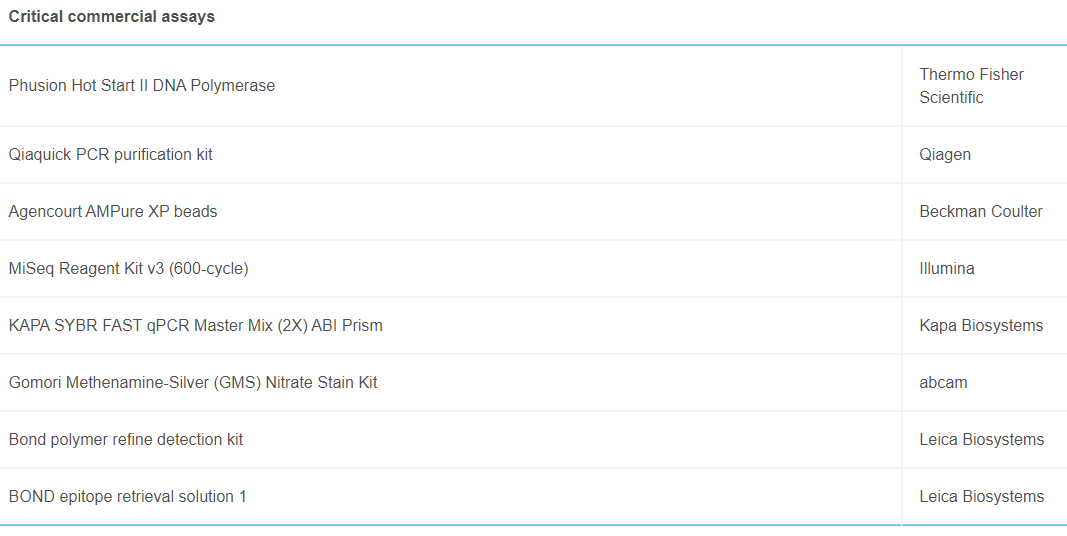Select Bond polymer refine detection kit
This screenshot has width=1067, height=536.
126,440
